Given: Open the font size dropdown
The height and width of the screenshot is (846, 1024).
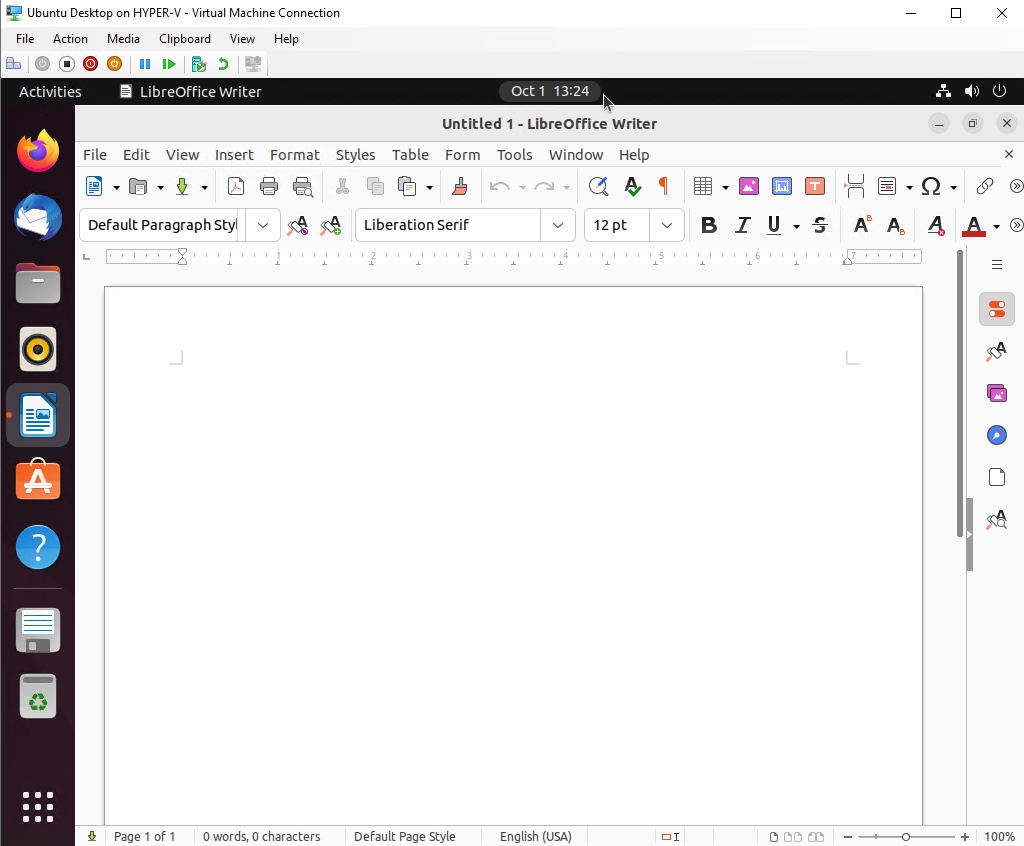Looking at the screenshot, I should pos(667,225).
